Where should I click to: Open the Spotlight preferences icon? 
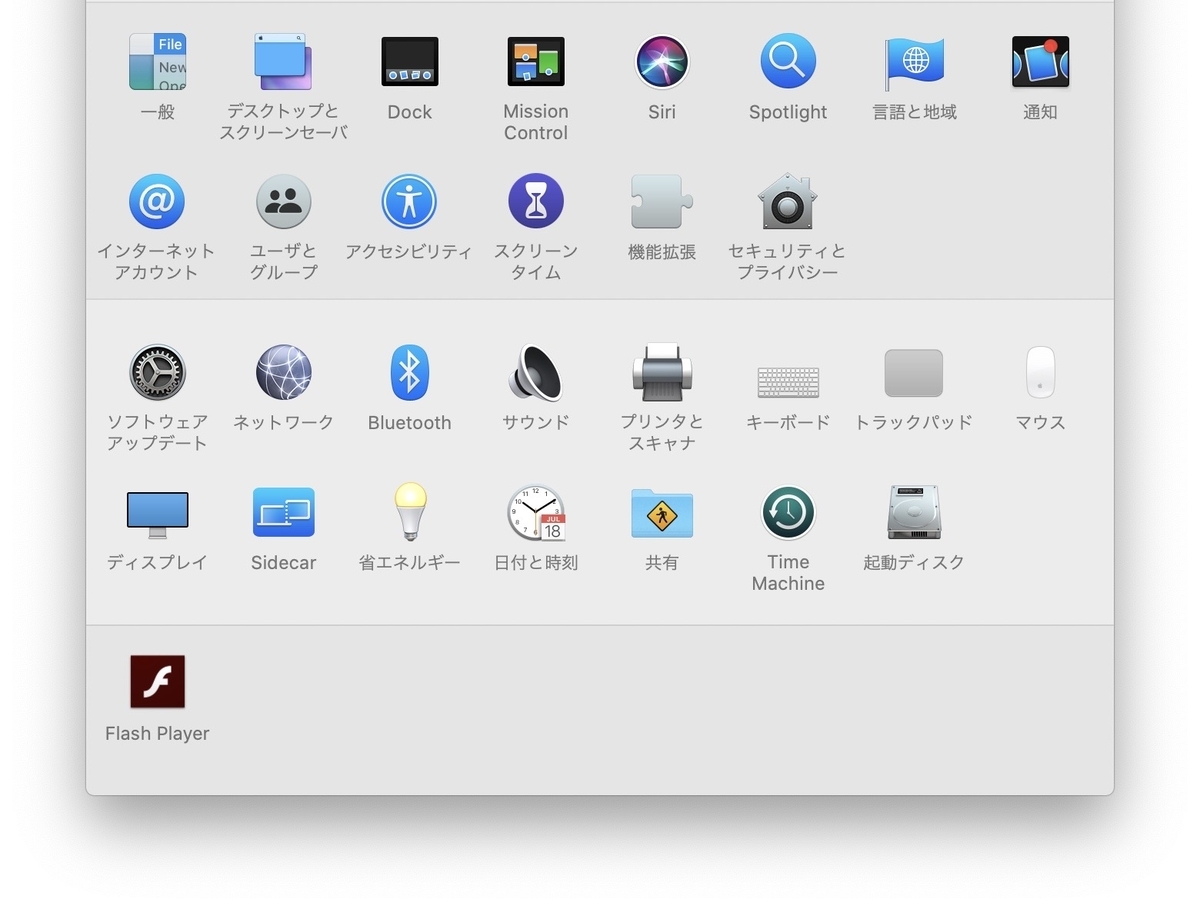[x=788, y=62]
